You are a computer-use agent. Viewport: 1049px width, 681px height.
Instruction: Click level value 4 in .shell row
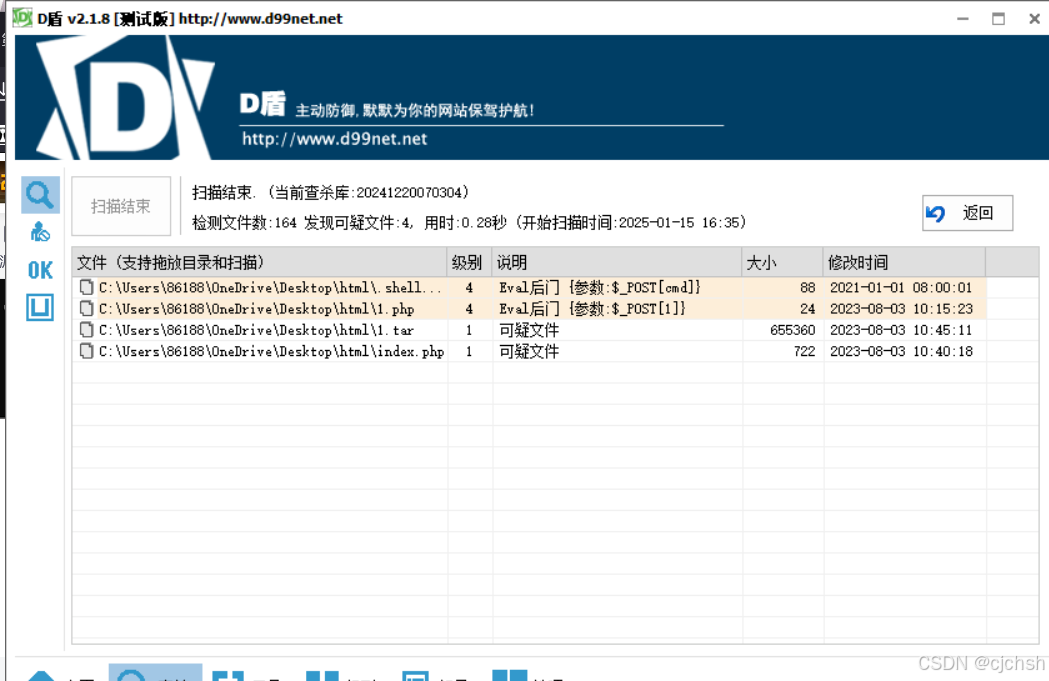pos(469,288)
